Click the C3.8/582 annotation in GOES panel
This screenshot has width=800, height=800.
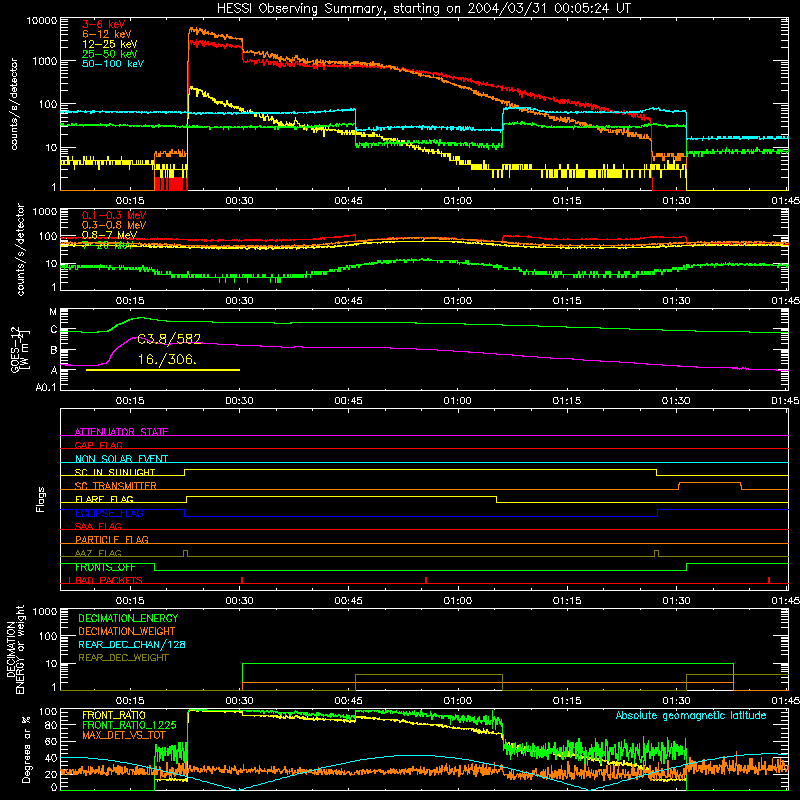click(x=169, y=339)
